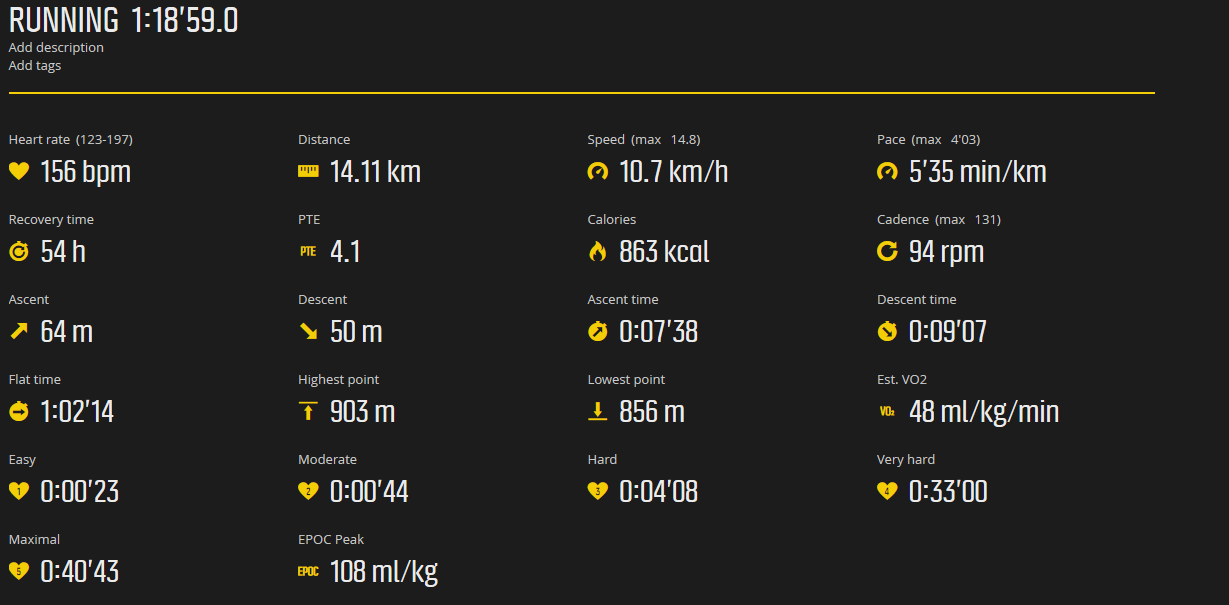
Task: Click the calories flame icon
Action: click(x=598, y=251)
